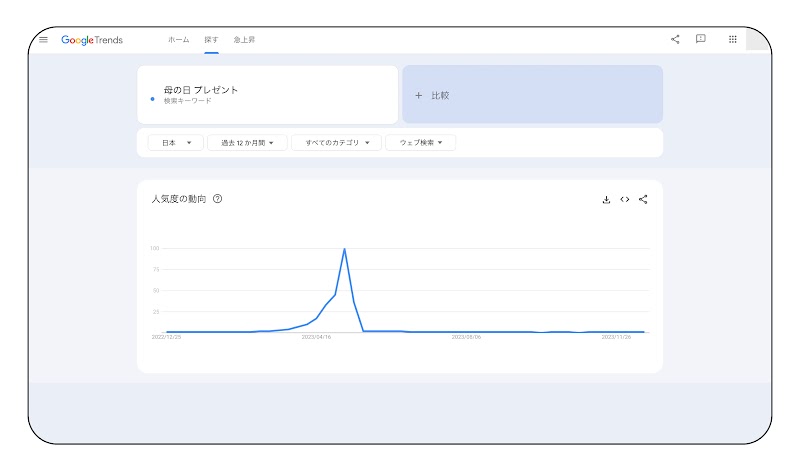Click the header share icon
800x471 pixels.
[675, 39]
